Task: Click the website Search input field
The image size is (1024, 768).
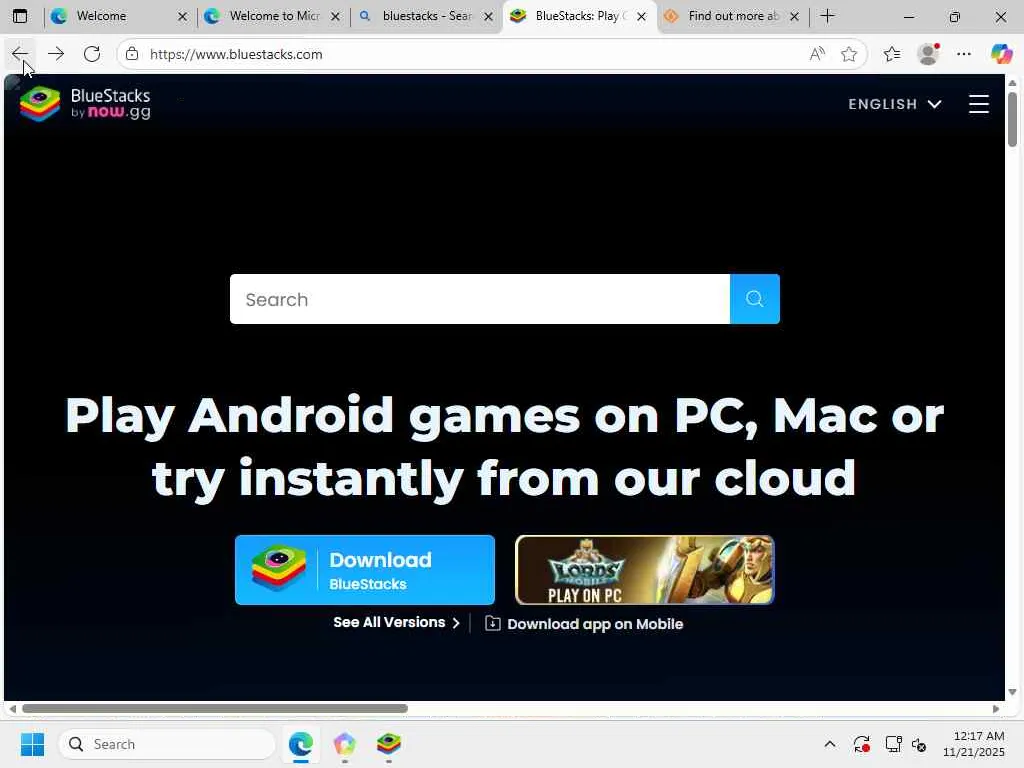Action: (x=480, y=299)
